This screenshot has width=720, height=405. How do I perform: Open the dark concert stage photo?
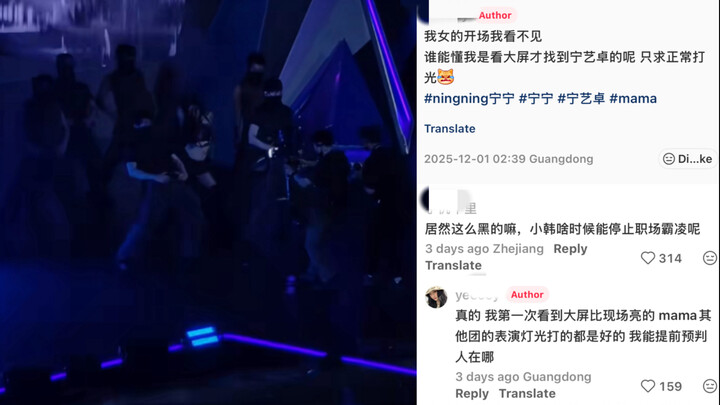208,202
